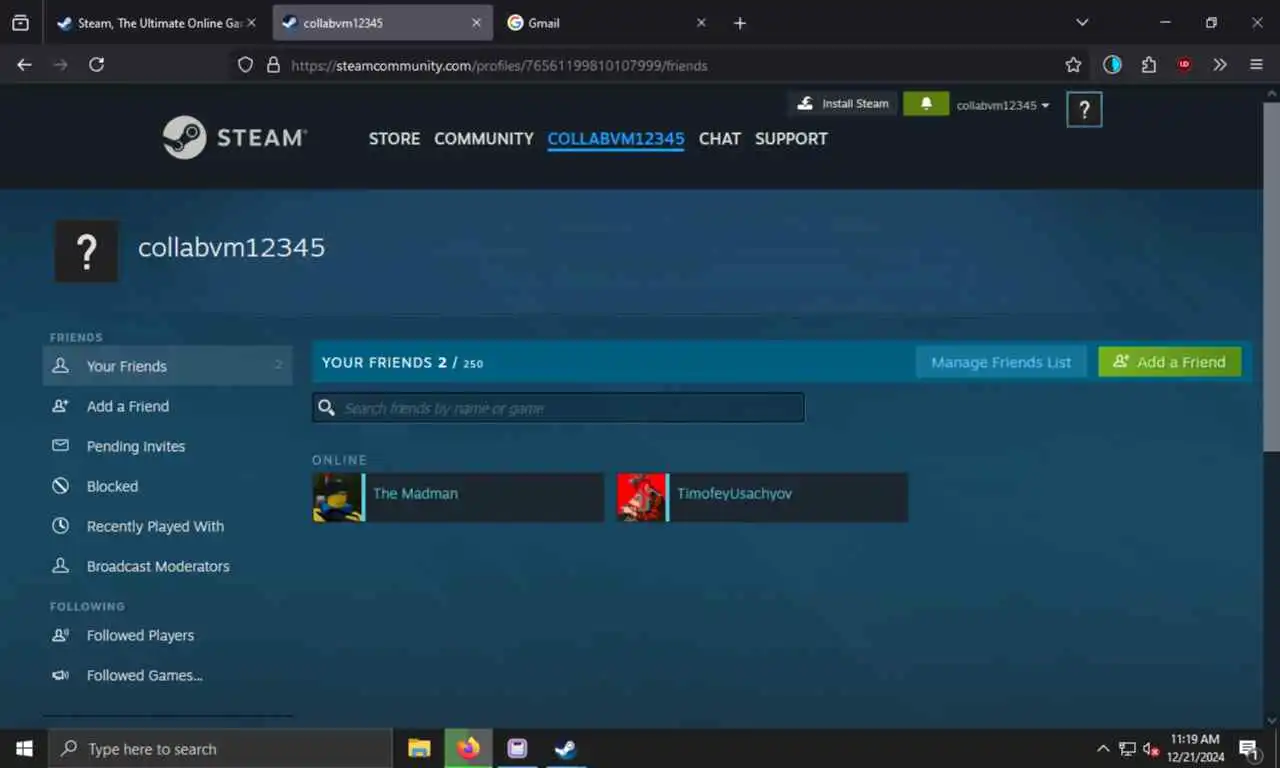Click the purple app icon in taskbar
This screenshot has width=1280, height=768.
pyautogui.click(x=517, y=748)
